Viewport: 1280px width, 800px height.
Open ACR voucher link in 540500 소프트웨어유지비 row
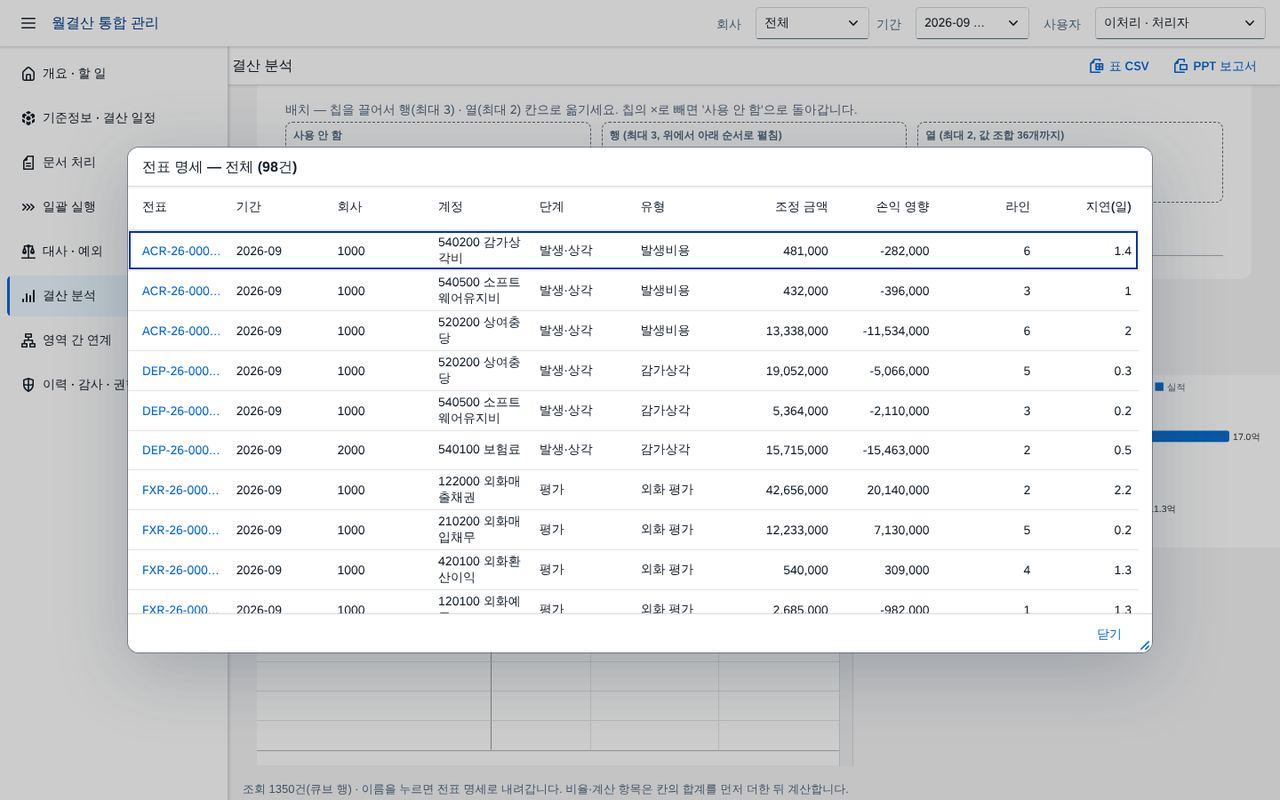pyautogui.click(x=181, y=291)
